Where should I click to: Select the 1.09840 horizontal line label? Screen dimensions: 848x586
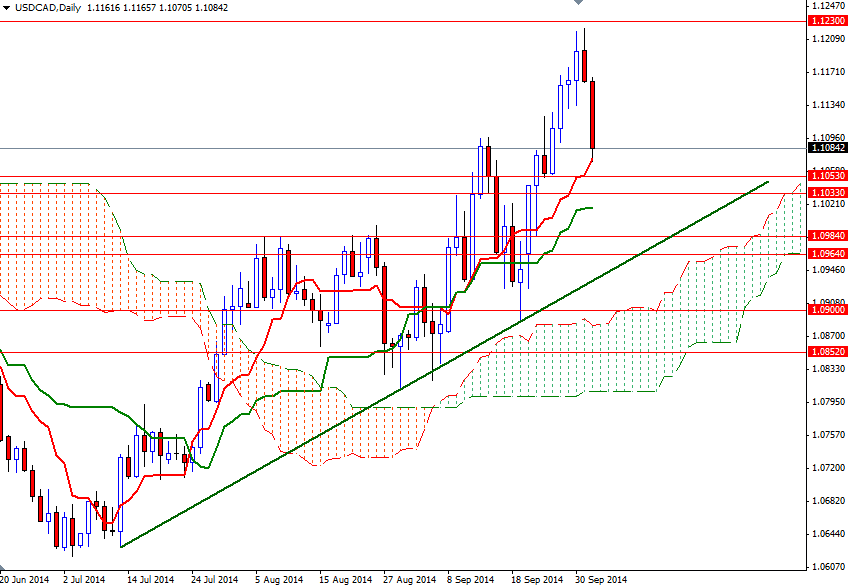pyautogui.click(x=826, y=237)
